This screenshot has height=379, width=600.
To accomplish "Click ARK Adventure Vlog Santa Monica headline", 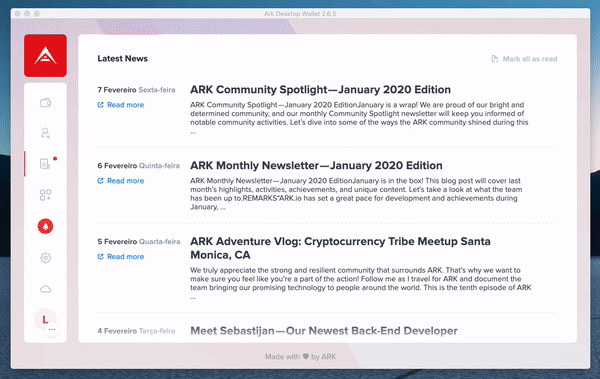I will [x=340, y=248].
